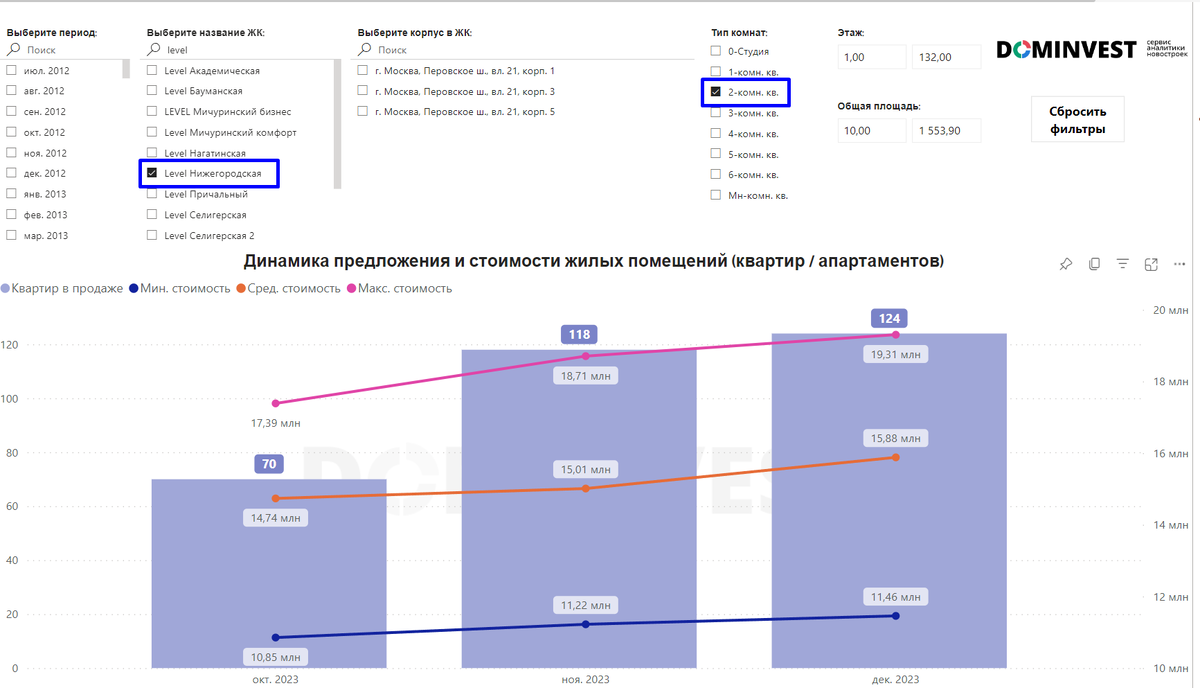Click maximum area field 1 553,90

click(946, 130)
